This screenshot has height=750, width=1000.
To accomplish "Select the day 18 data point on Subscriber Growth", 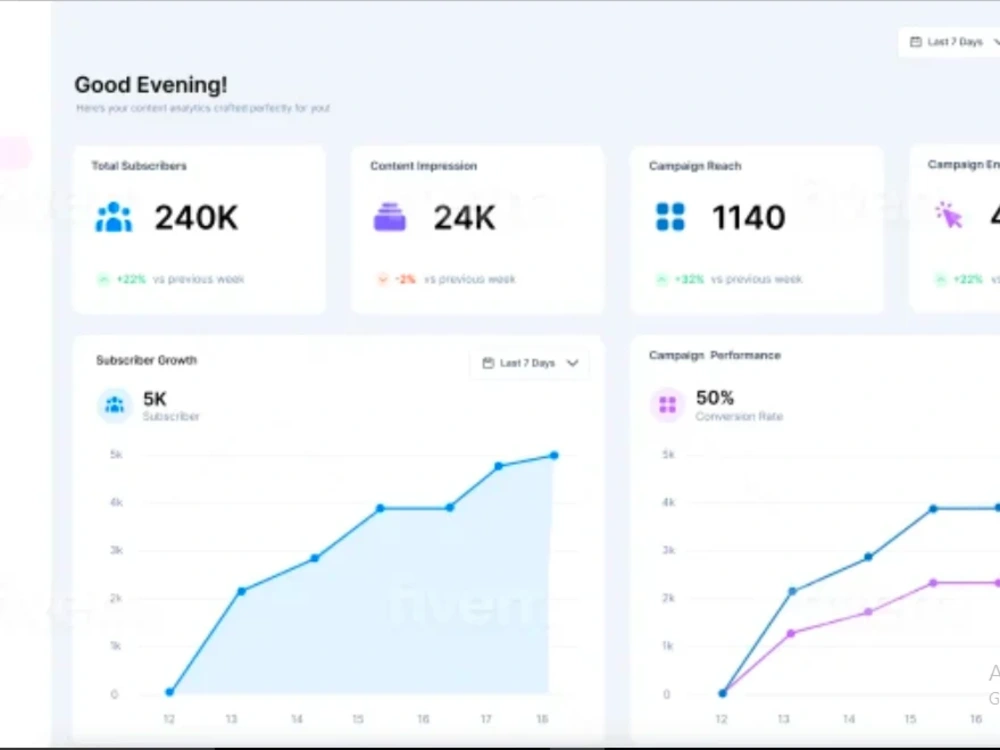I will pos(554,455).
